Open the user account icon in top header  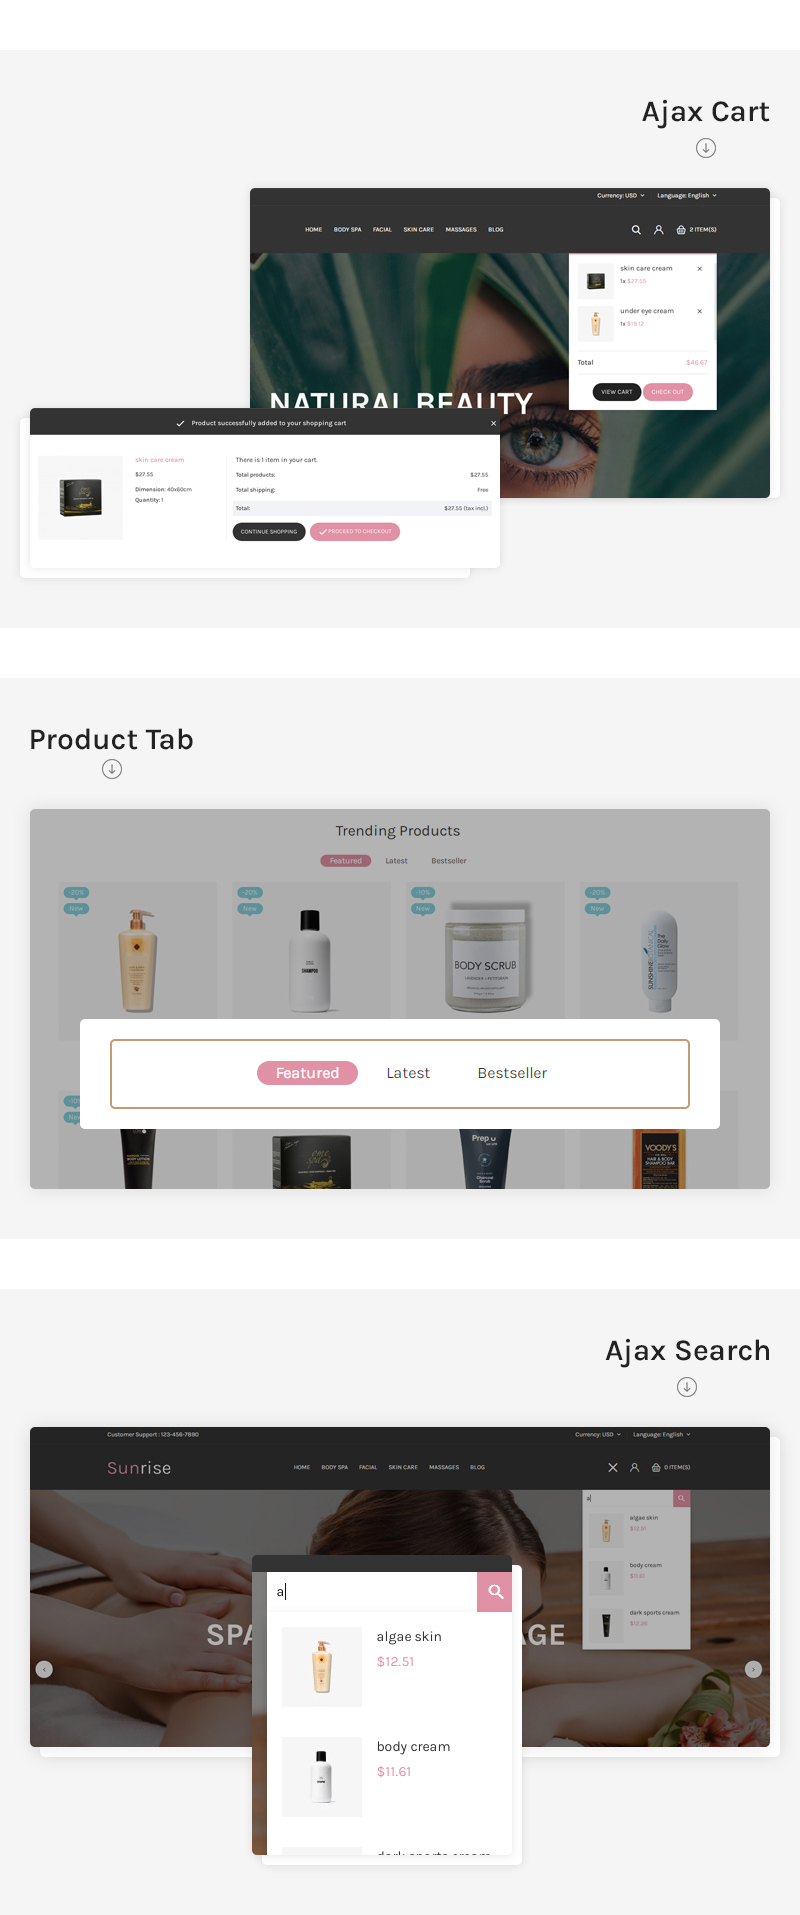pos(659,230)
